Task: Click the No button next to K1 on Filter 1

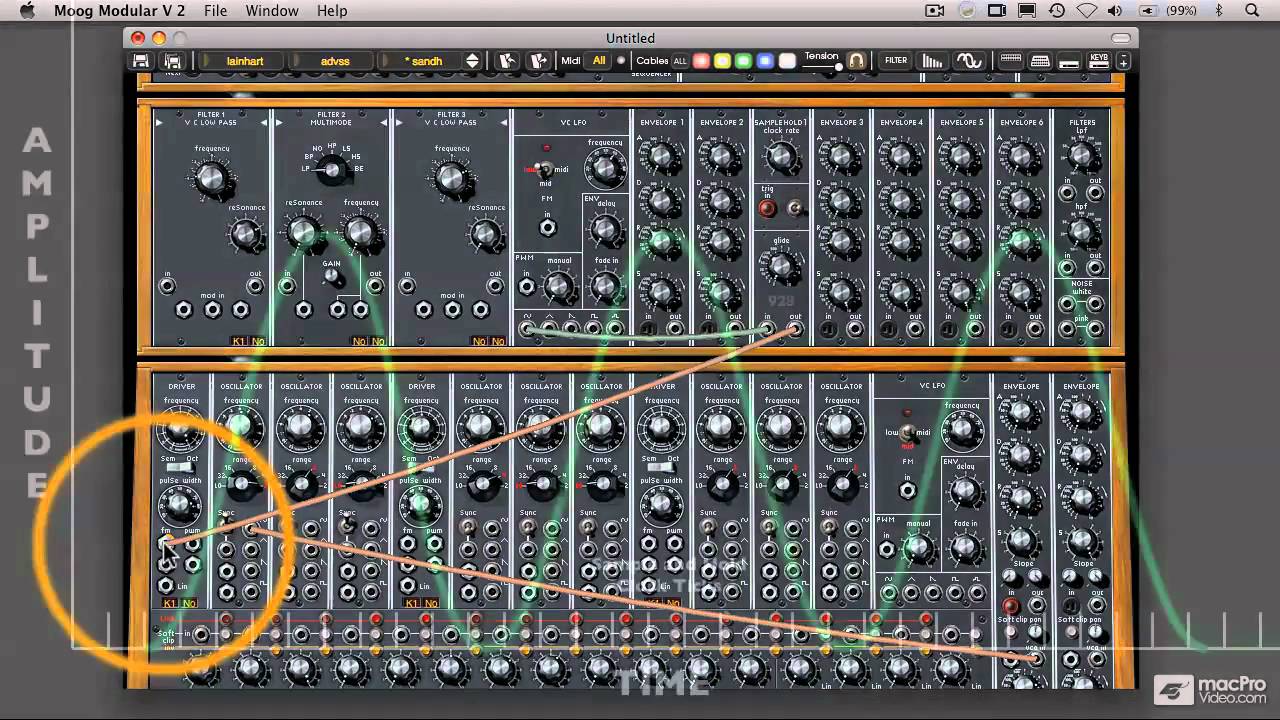Action: tap(258, 341)
